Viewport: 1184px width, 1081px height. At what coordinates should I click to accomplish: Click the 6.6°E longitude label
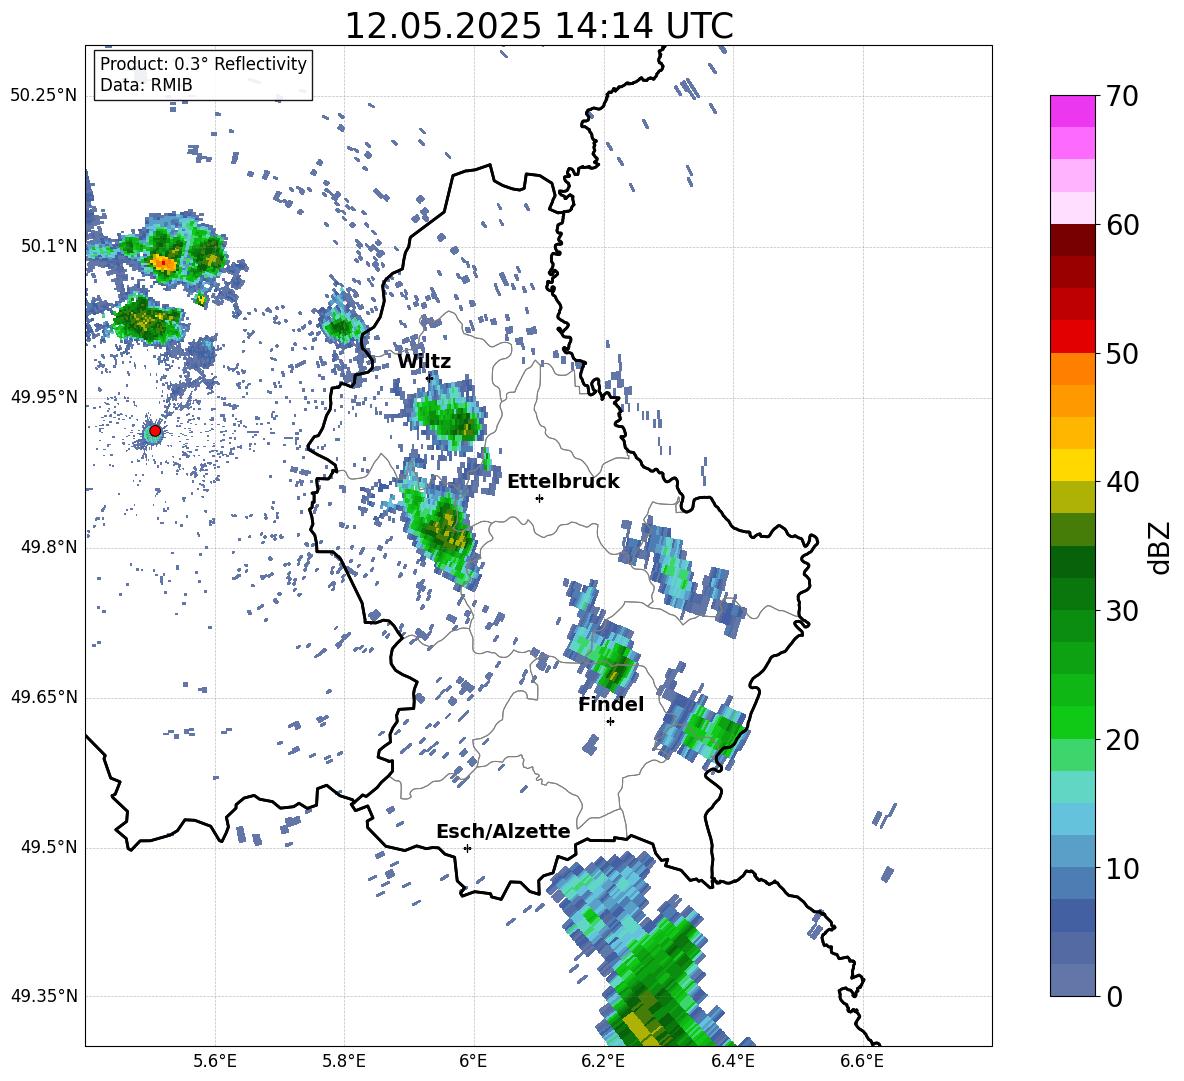(862, 1061)
